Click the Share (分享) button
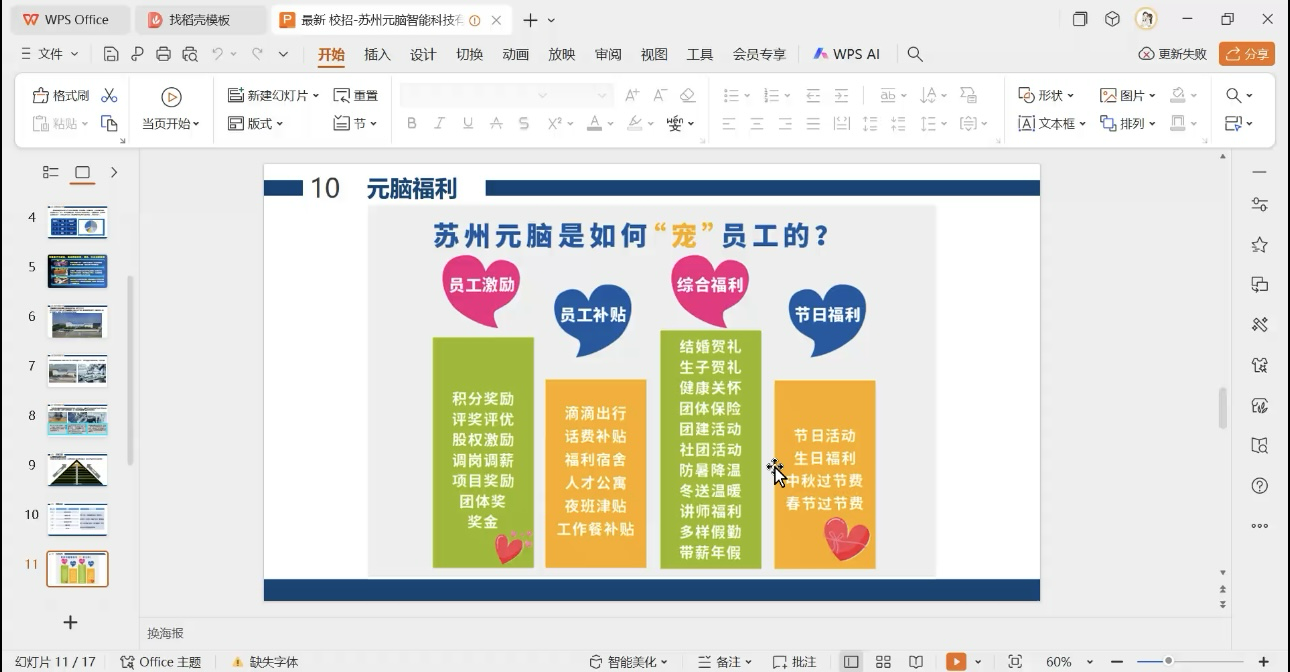This screenshot has height=672, width=1290. (x=1247, y=54)
